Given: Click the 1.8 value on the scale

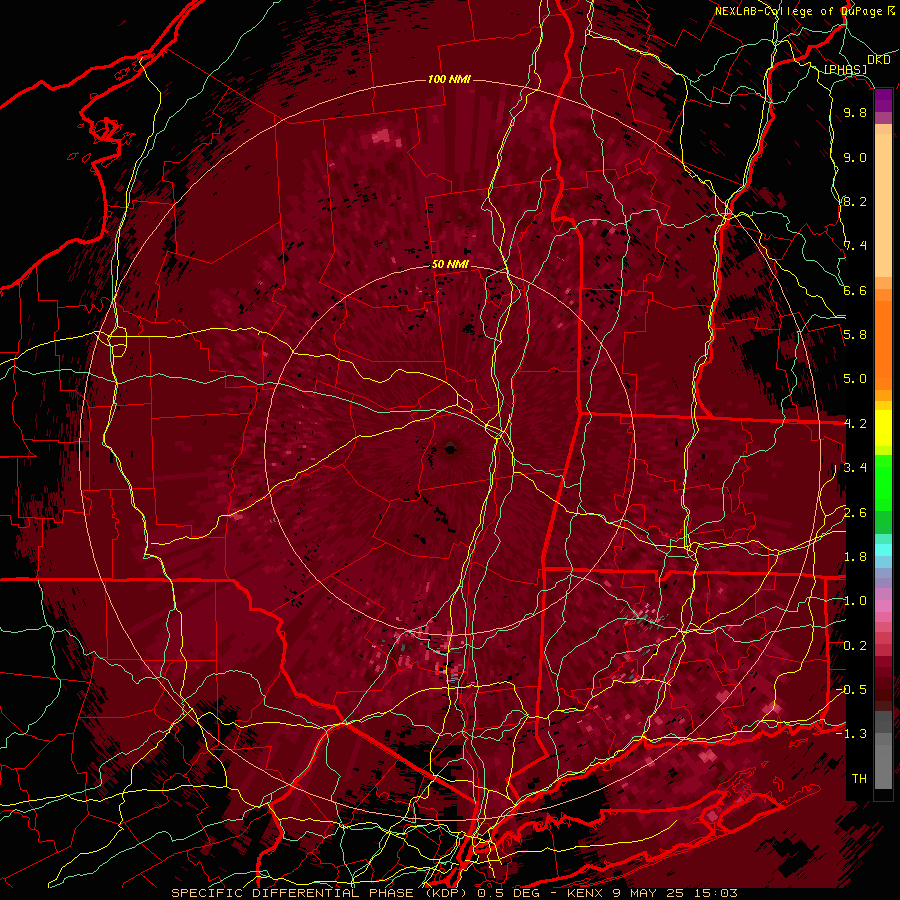Looking at the screenshot, I should coord(855,557).
